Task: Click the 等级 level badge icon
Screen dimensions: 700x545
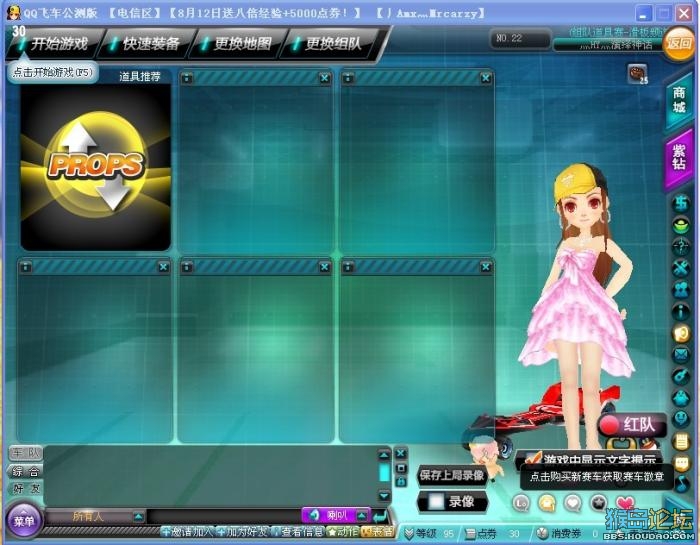Action: 409,533
